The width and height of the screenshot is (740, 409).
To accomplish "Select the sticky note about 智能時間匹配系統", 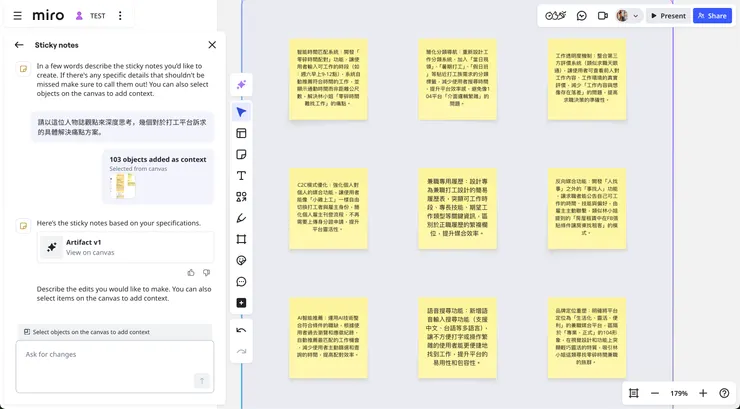I will (328, 79).
